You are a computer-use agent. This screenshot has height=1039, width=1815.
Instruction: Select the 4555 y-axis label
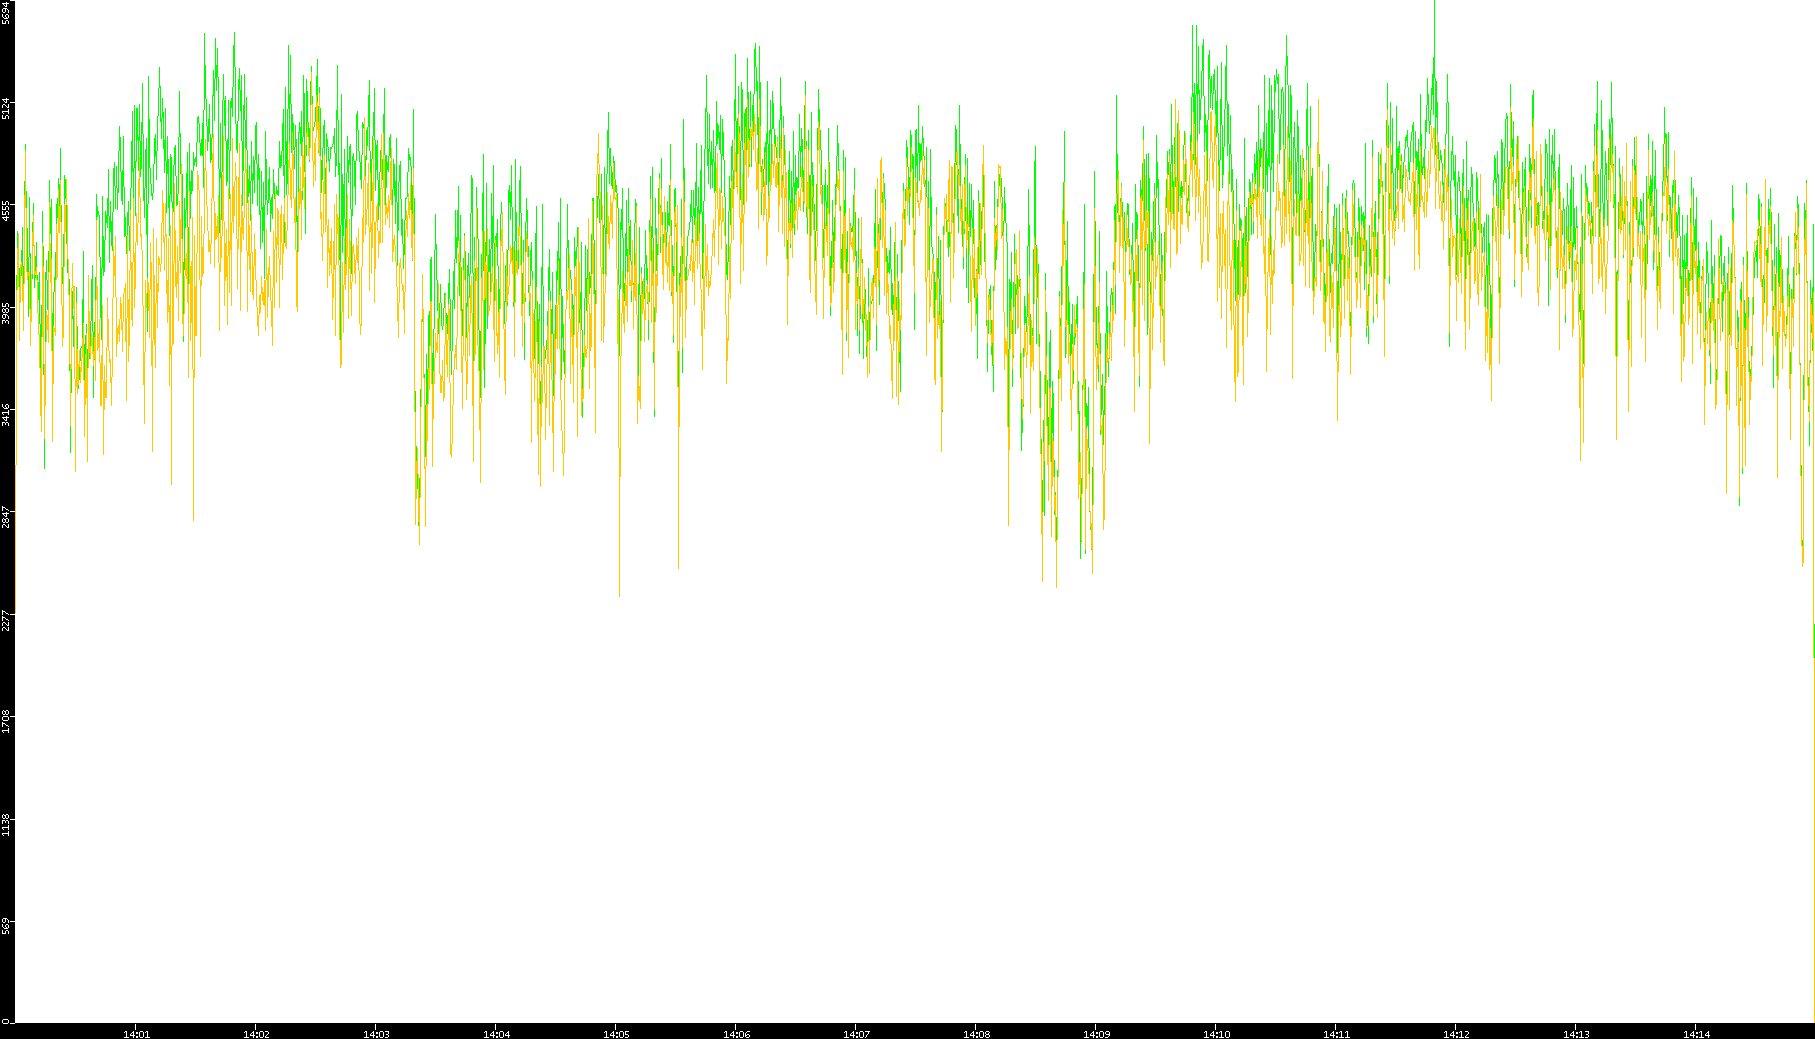[x=6, y=211]
